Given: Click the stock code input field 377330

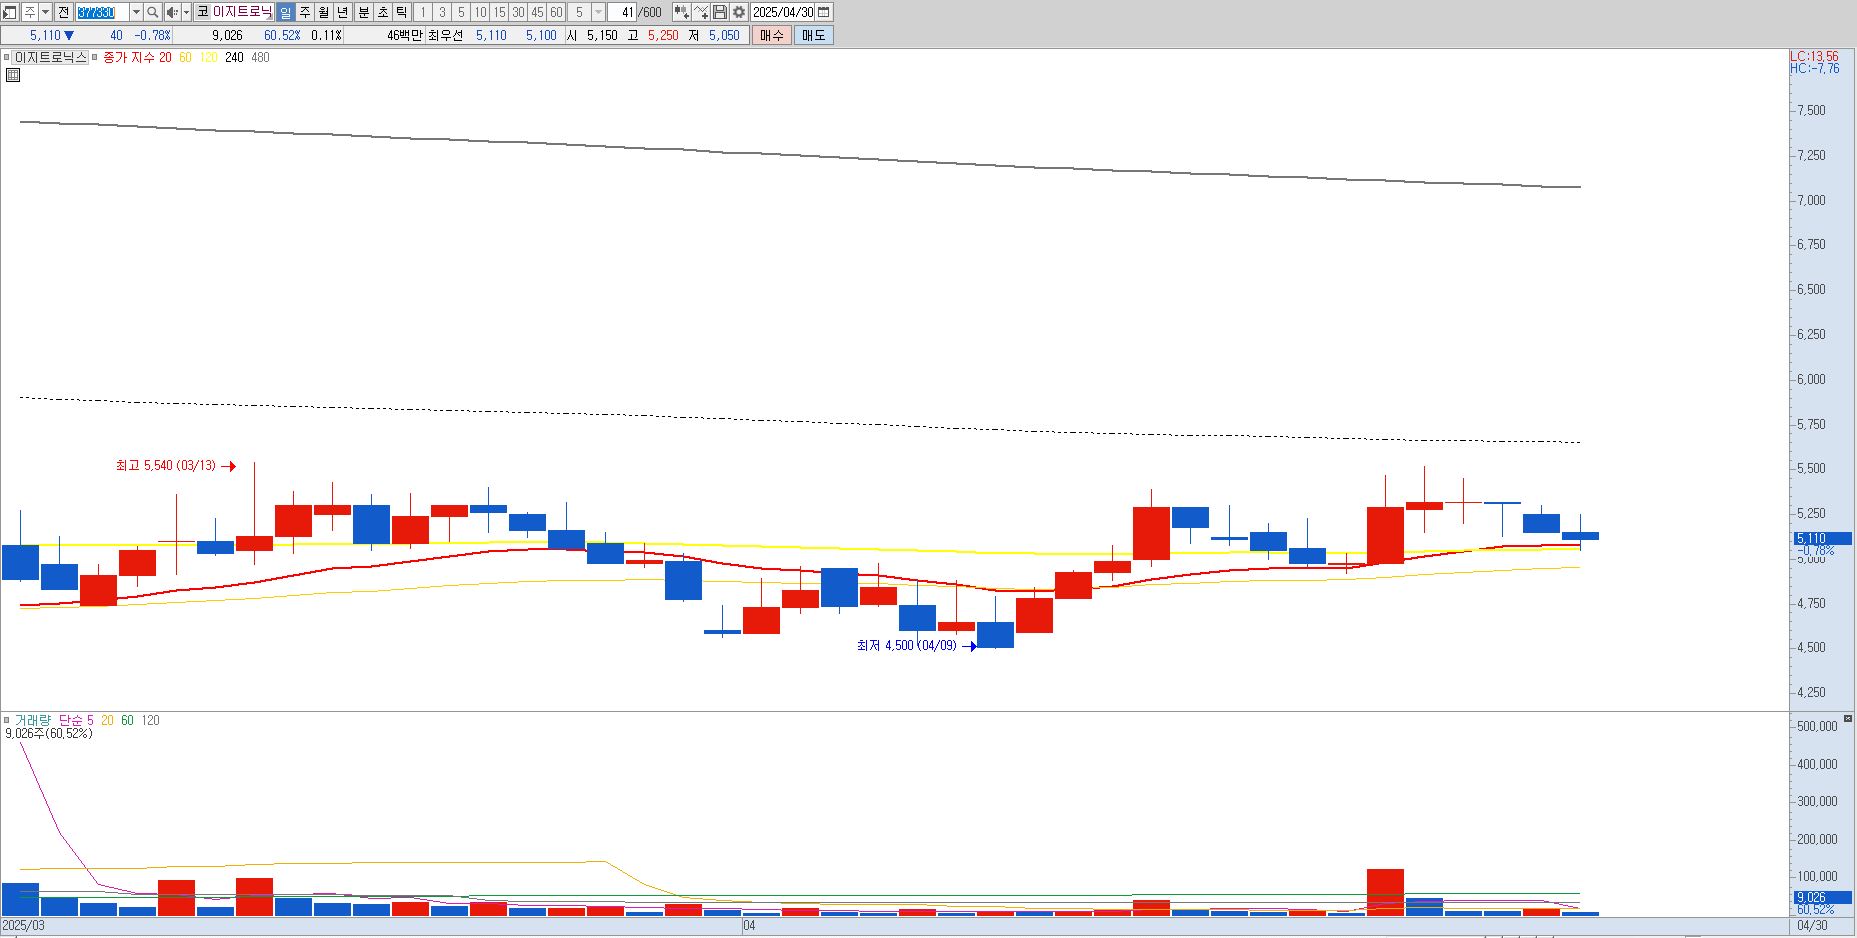Looking at the screenshot, I should (102, 12).
